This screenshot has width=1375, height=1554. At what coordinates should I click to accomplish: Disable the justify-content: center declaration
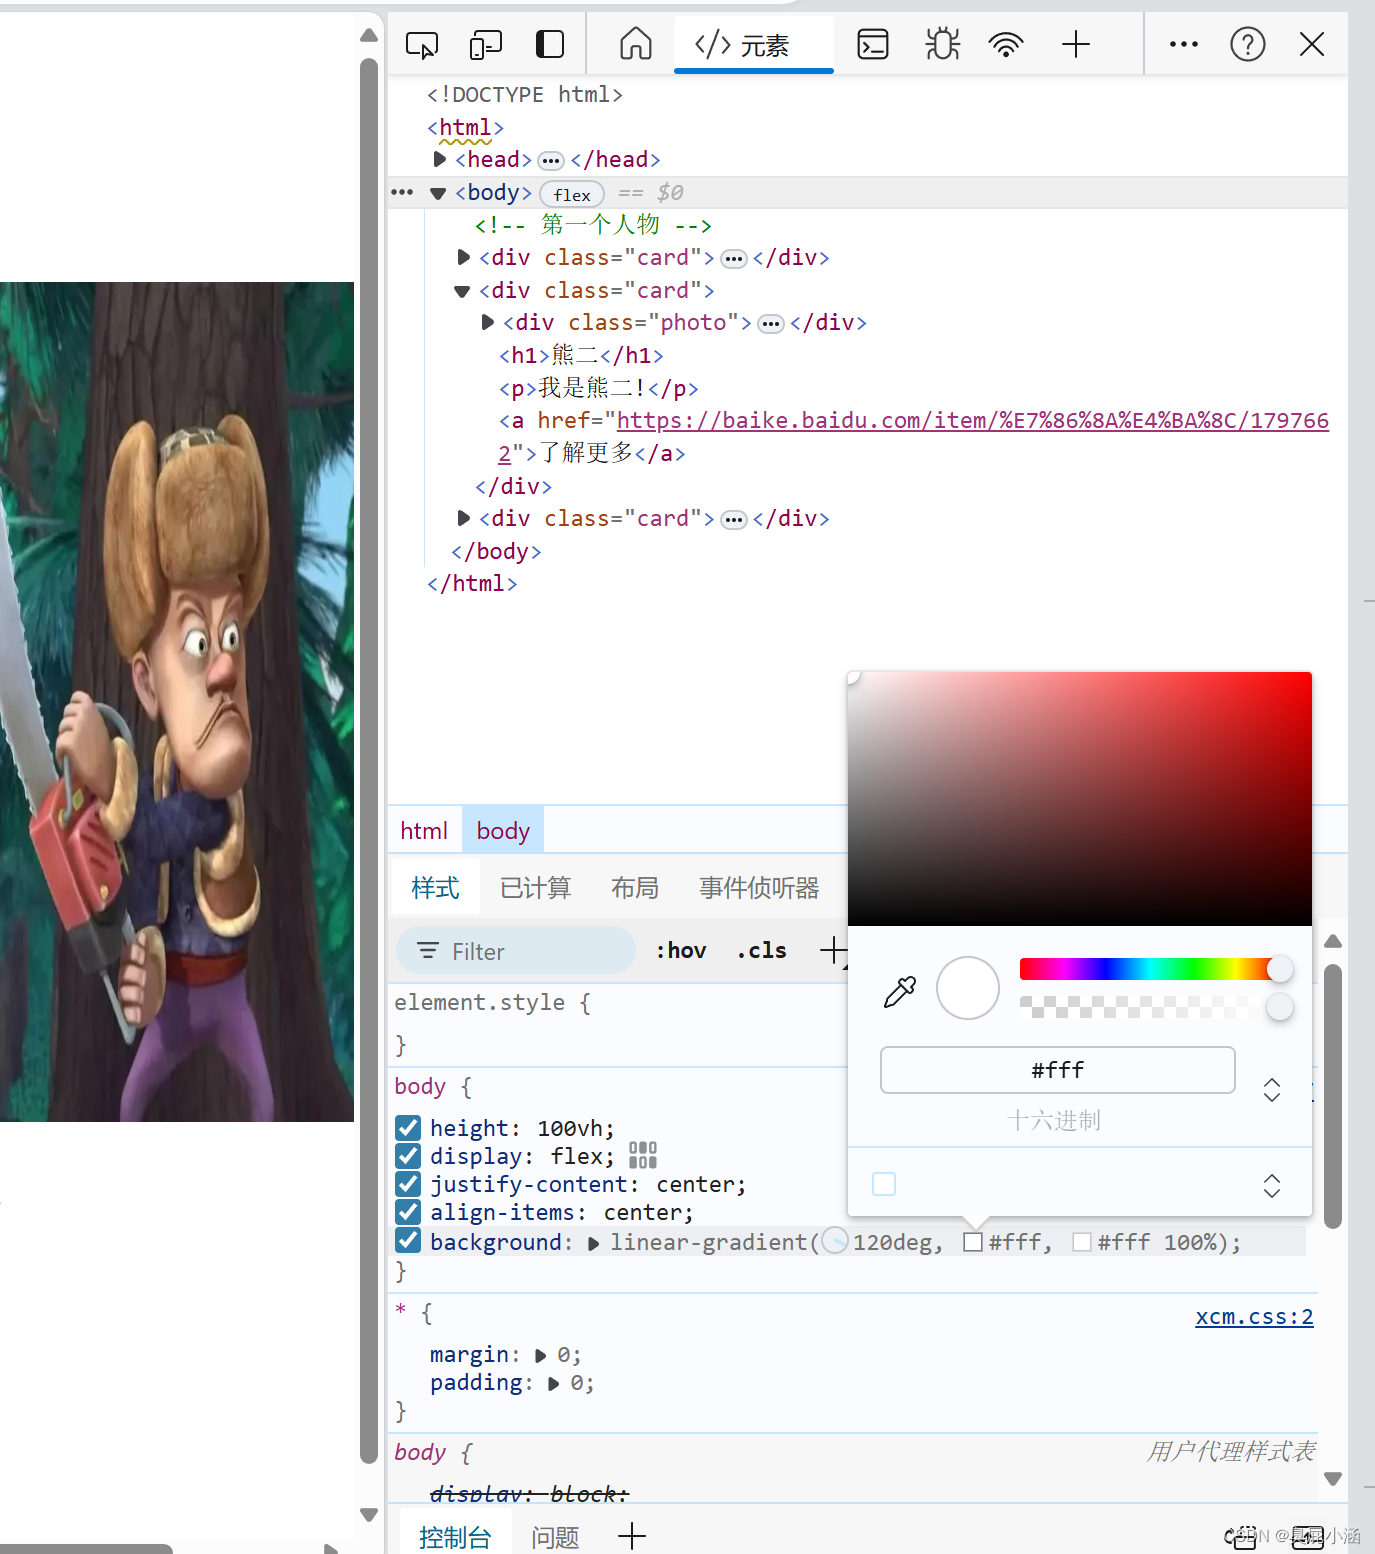pos(408,1184)
